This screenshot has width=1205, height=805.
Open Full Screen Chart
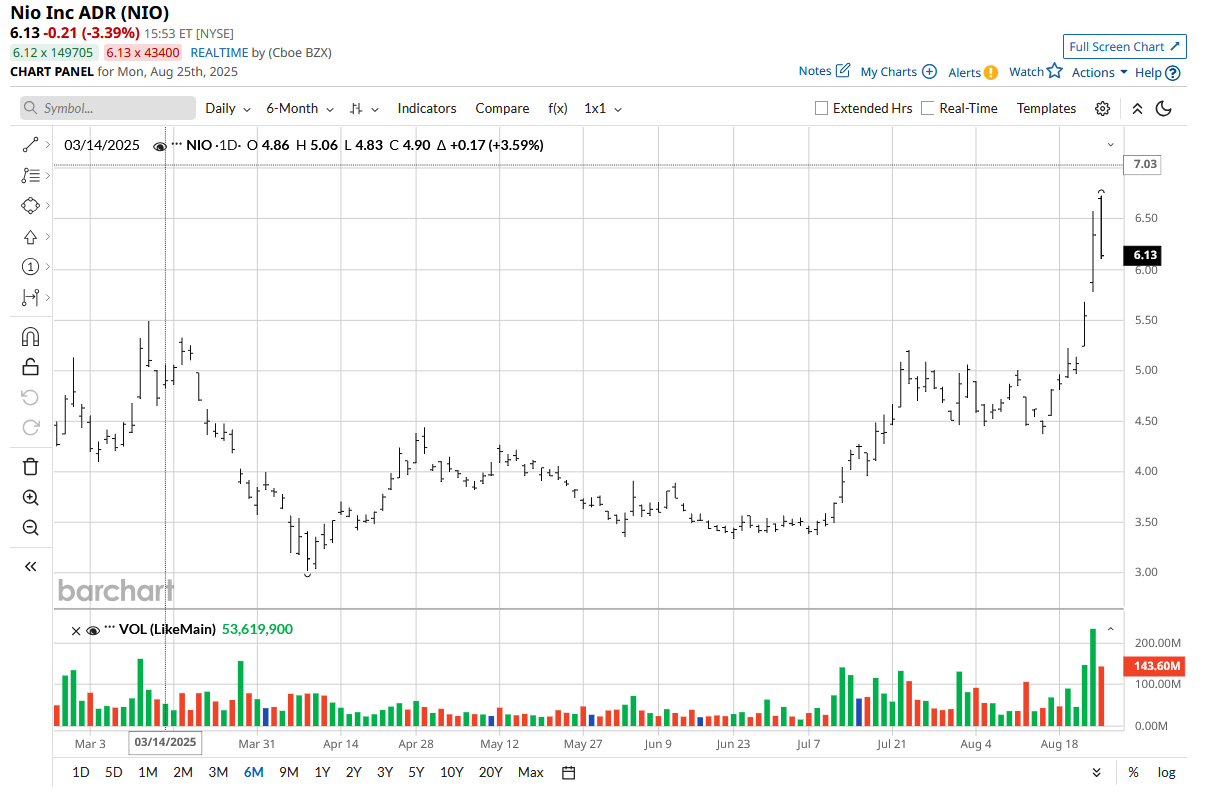(1125, 46)
